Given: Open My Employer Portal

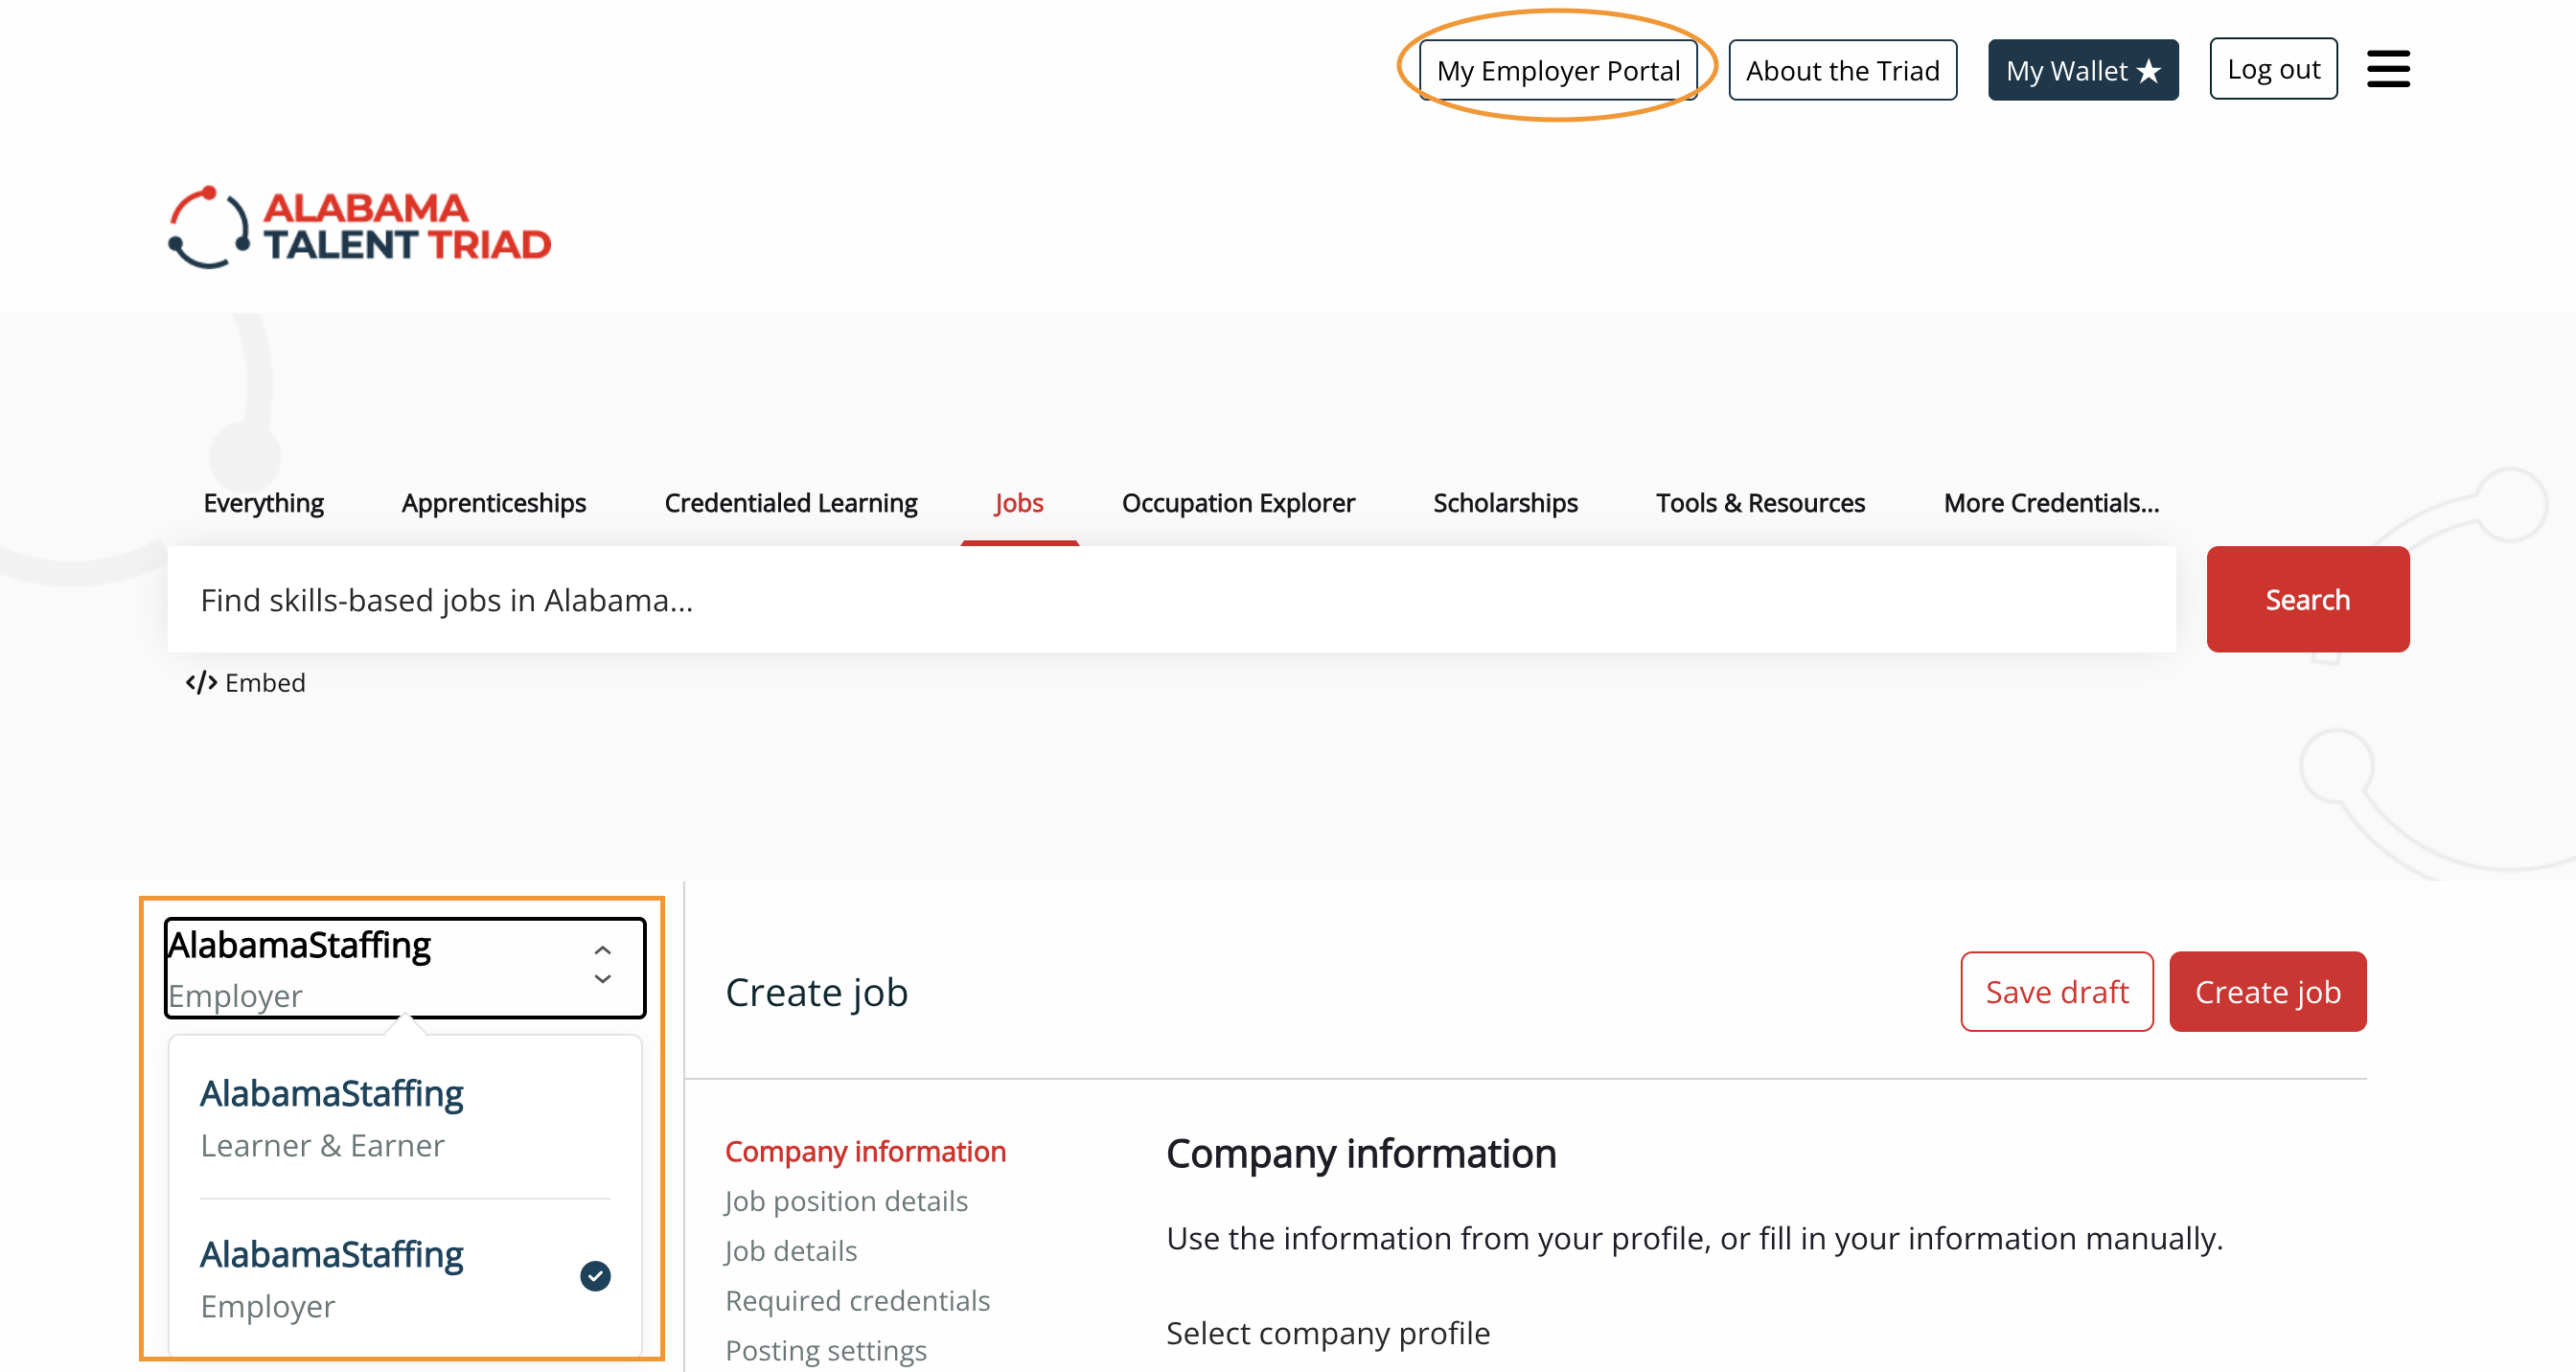Looking at the screenshot, I should [x=1557, y=71].
